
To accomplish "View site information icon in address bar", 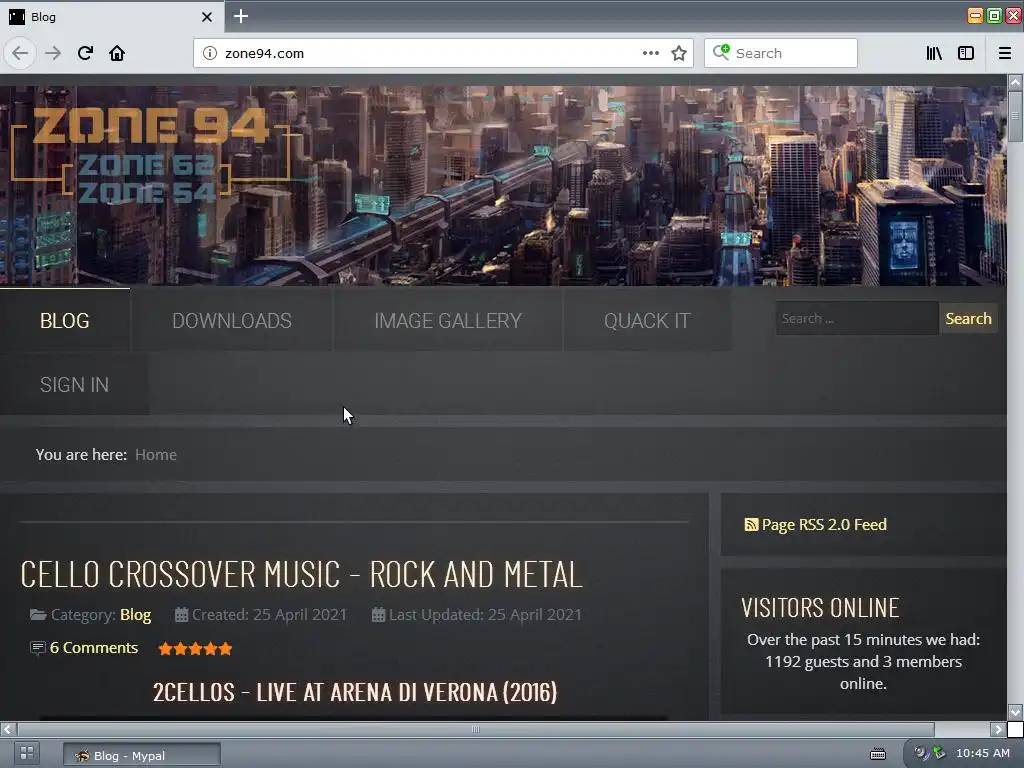I will click(x=210, y=53).
